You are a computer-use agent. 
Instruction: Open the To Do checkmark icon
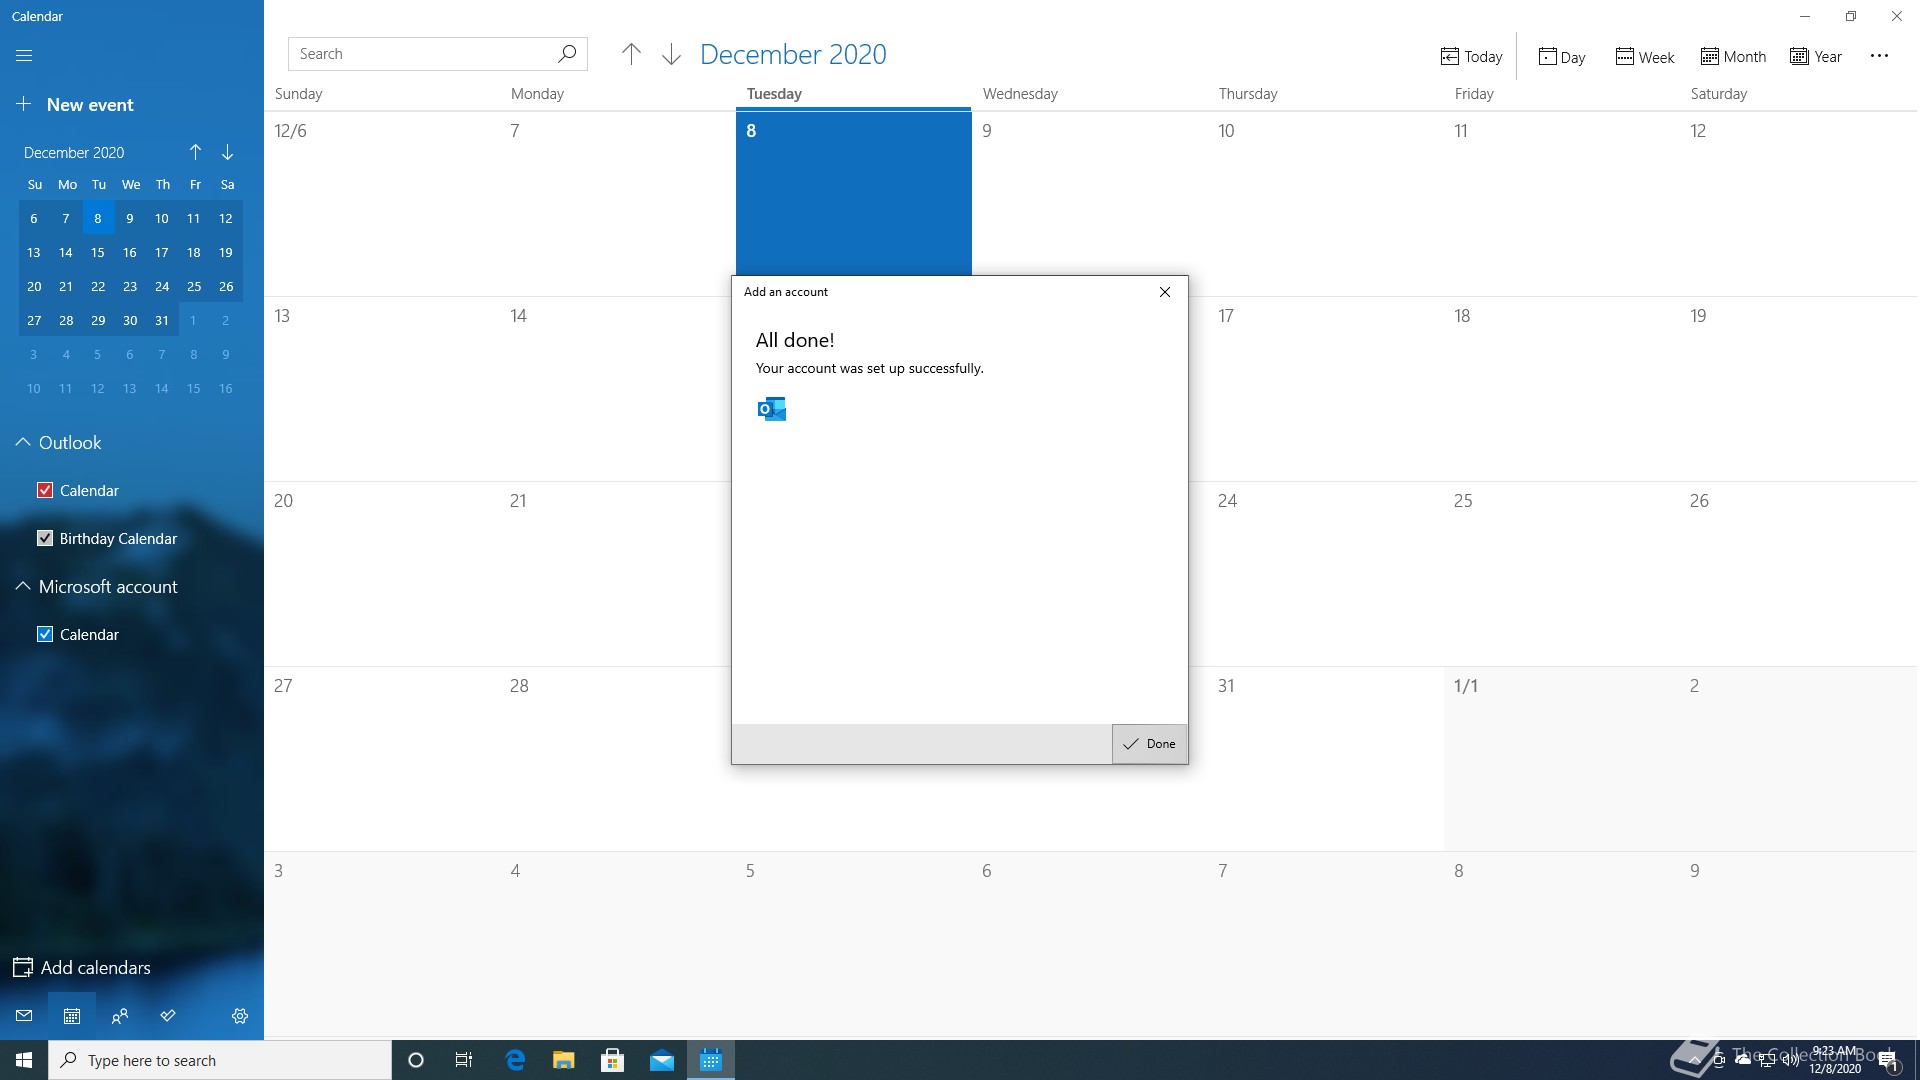pos(168,1016)
